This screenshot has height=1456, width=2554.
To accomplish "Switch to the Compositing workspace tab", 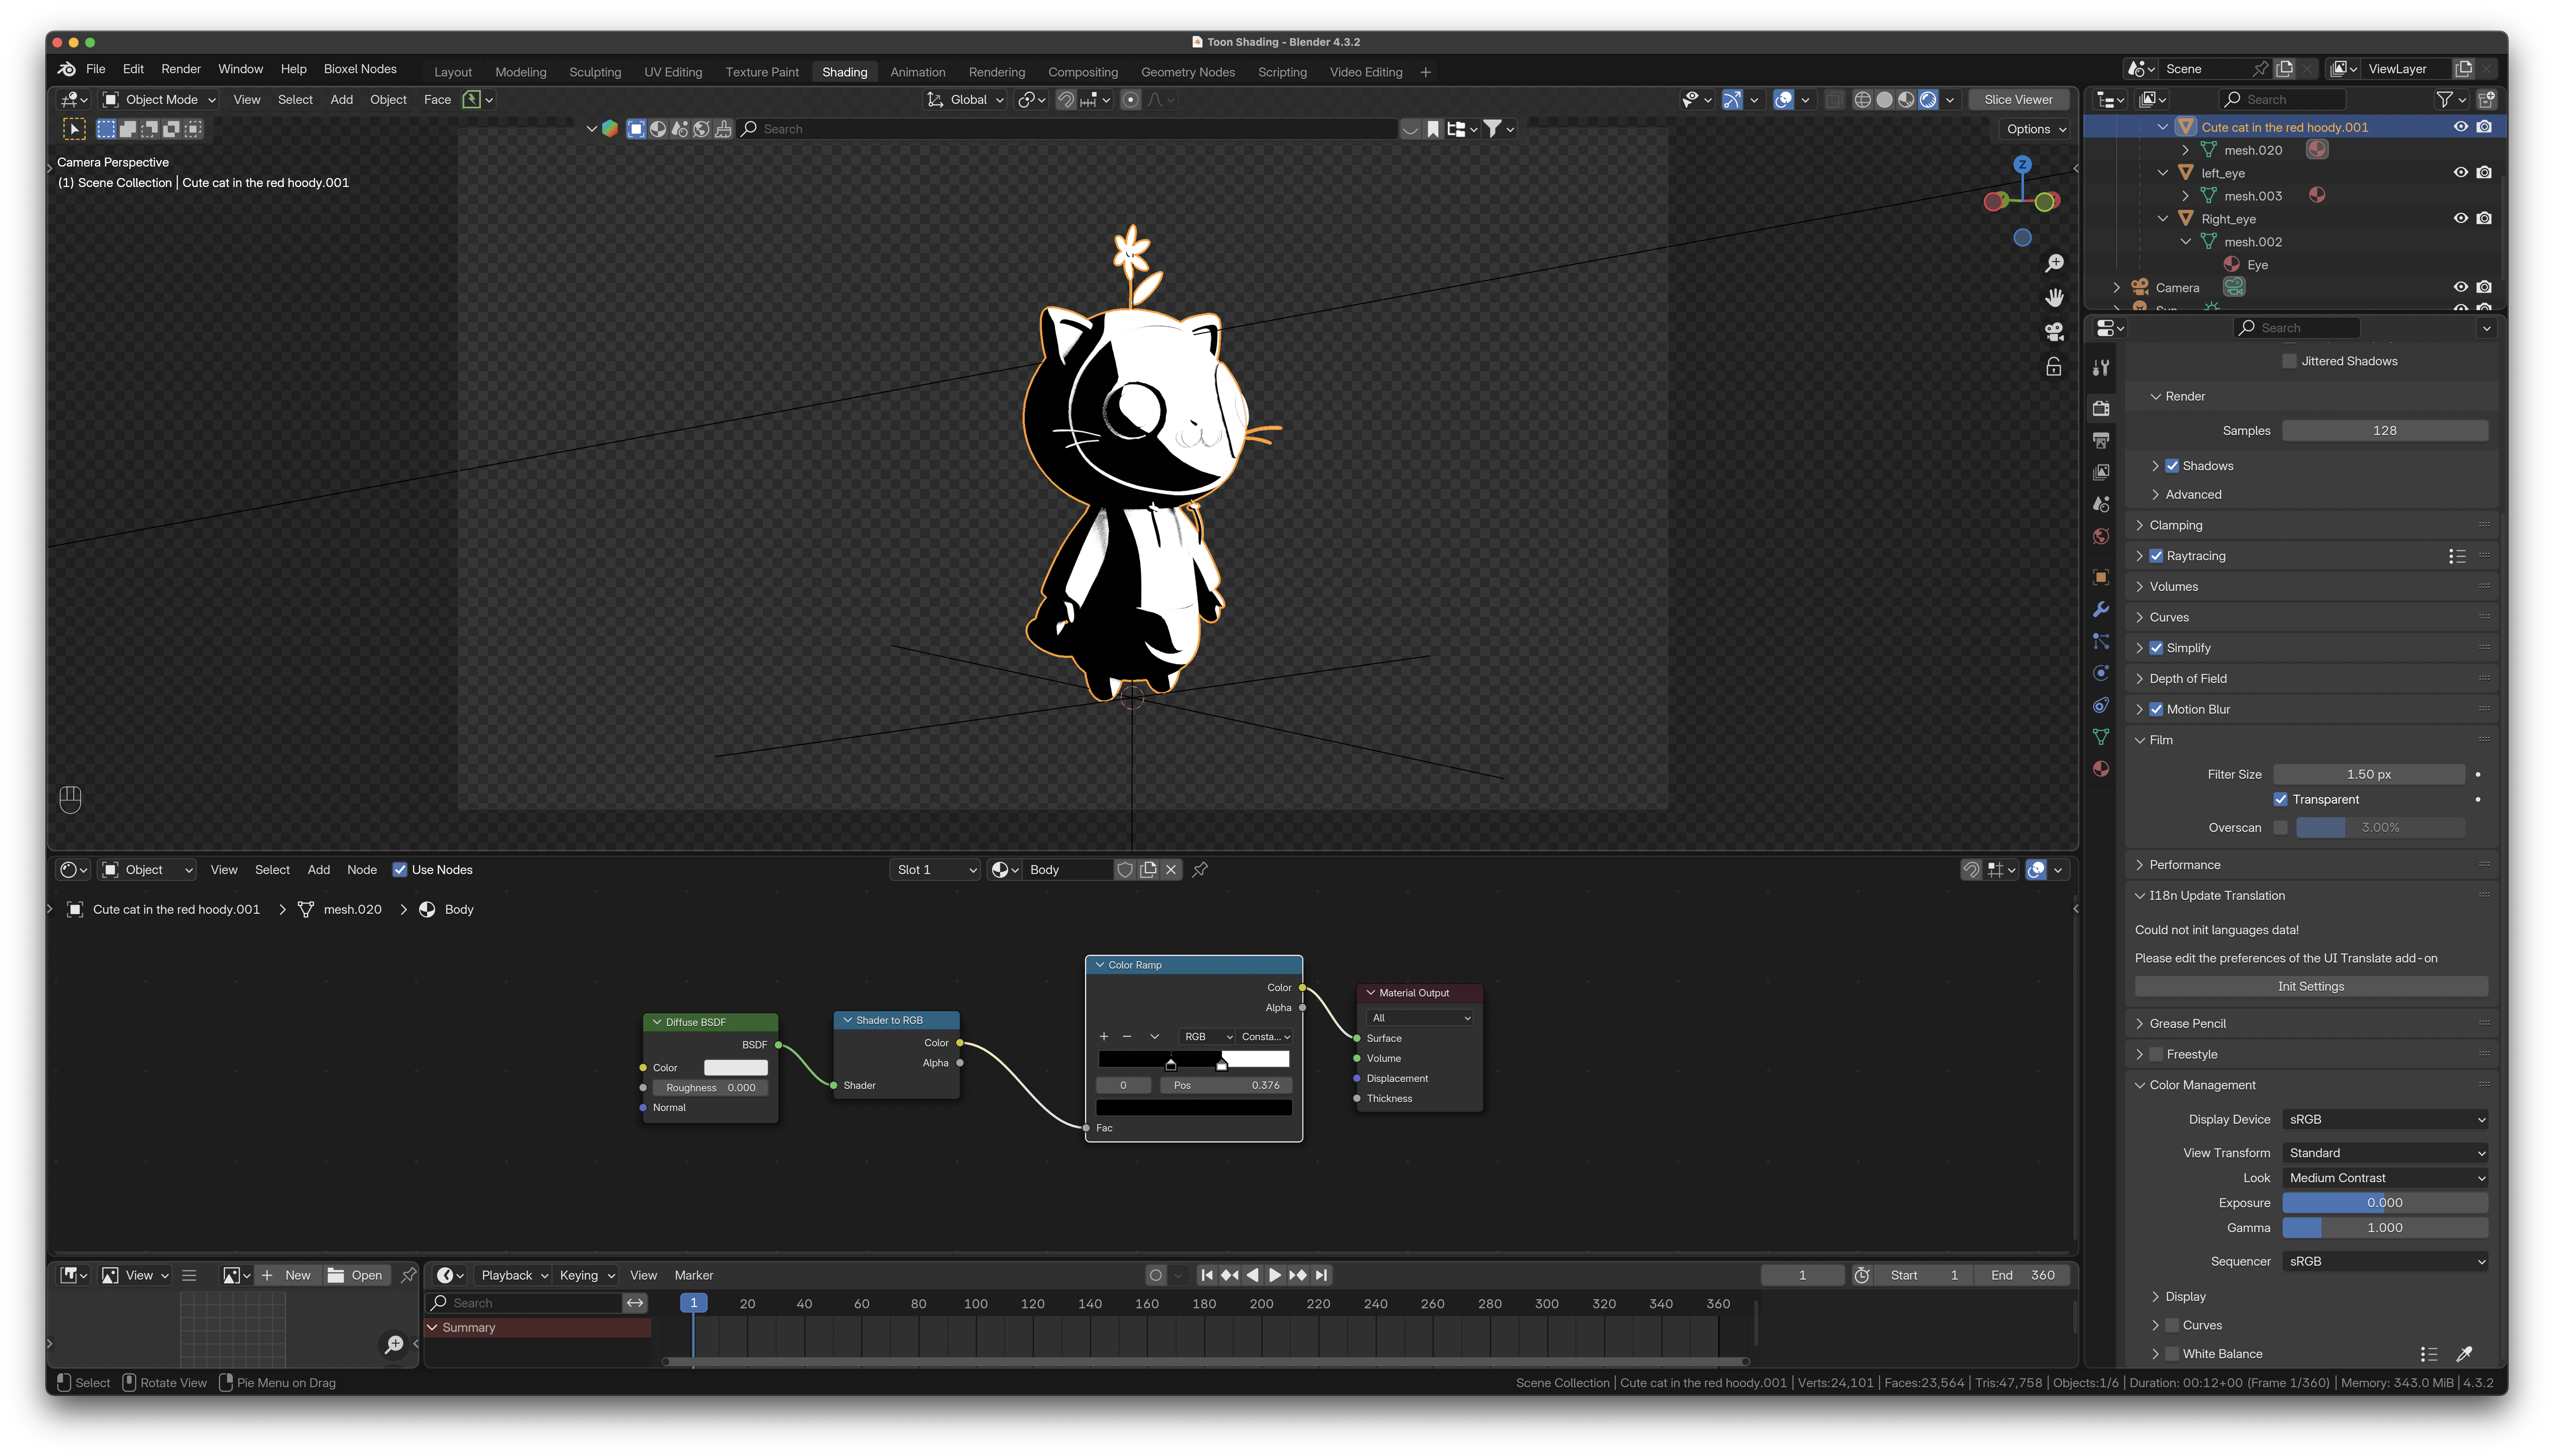I will 1083,72.
